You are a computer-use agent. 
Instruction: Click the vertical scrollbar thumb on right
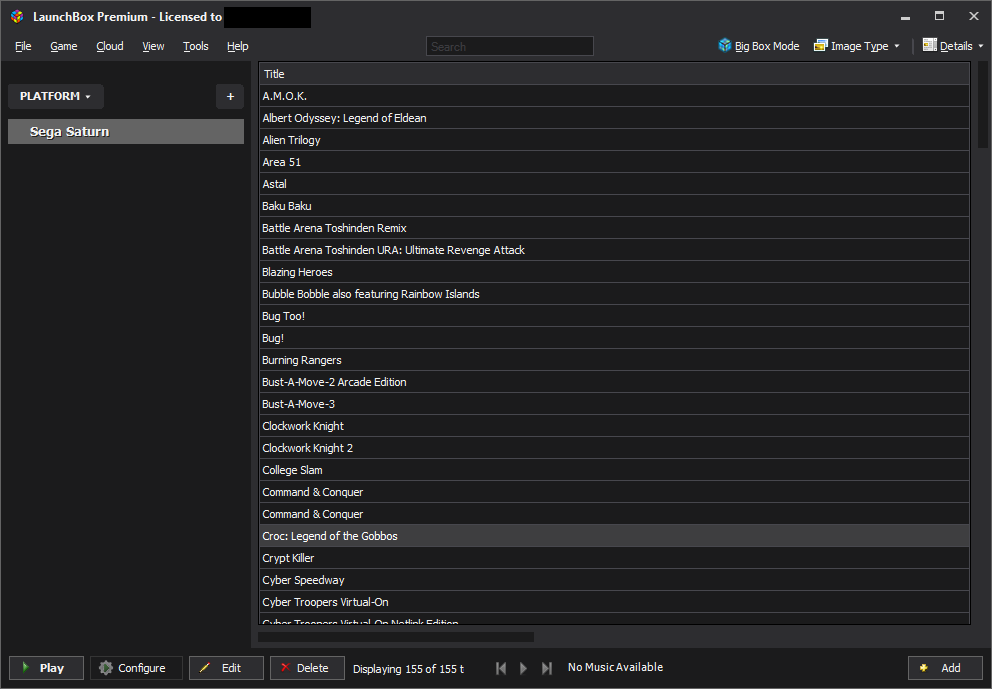click(983, 105)
